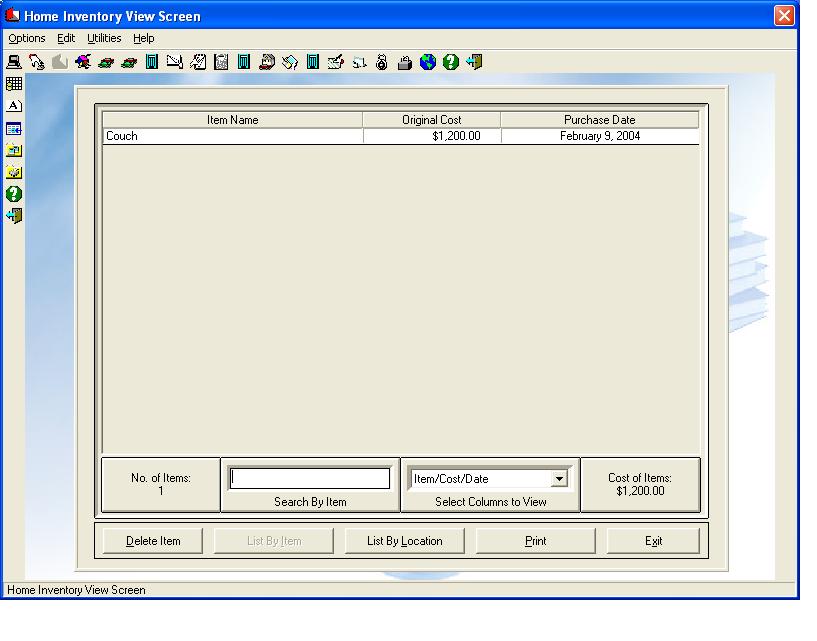Viewport: 817px width, 641px height.
Task: Click the green question mark in left sidebar
Action: pyautogui.click(x=14, y=194)
